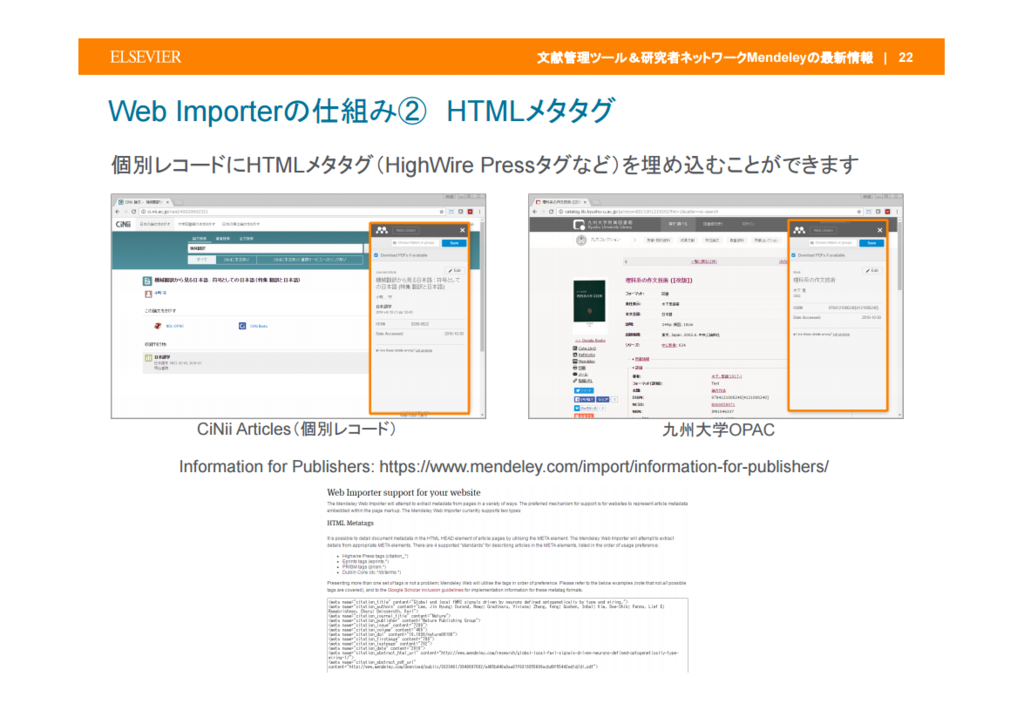Open Choose folders or groups dropdown in the Kyushu OPAC popup
This screenshot has width=1024, height=724.
click(x=833, y=243)
